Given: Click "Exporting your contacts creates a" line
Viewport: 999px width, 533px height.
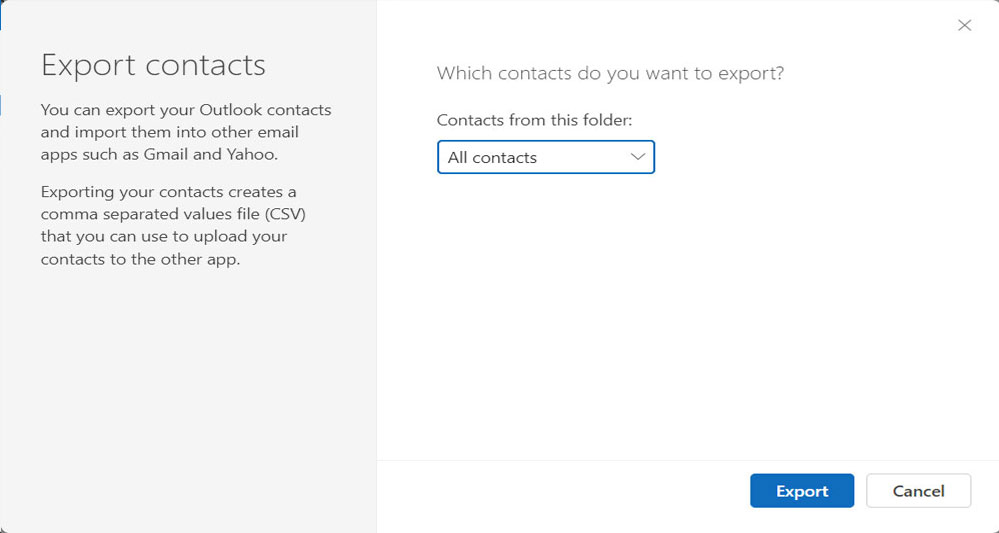Looking at the screenshot, I should pos(169,191).
